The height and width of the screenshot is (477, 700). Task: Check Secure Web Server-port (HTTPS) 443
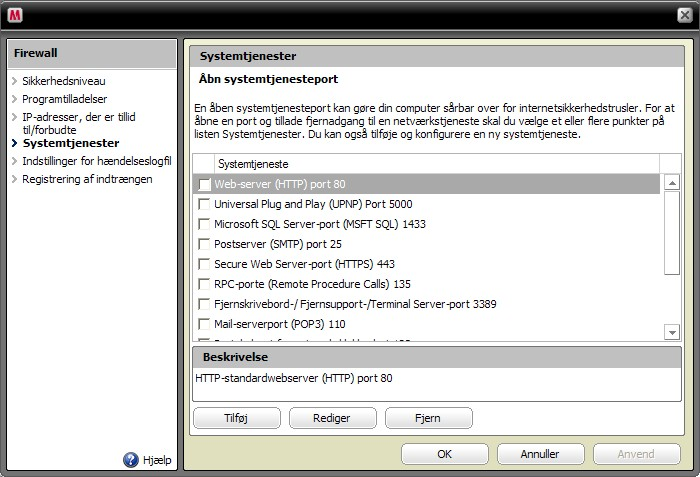204,264
